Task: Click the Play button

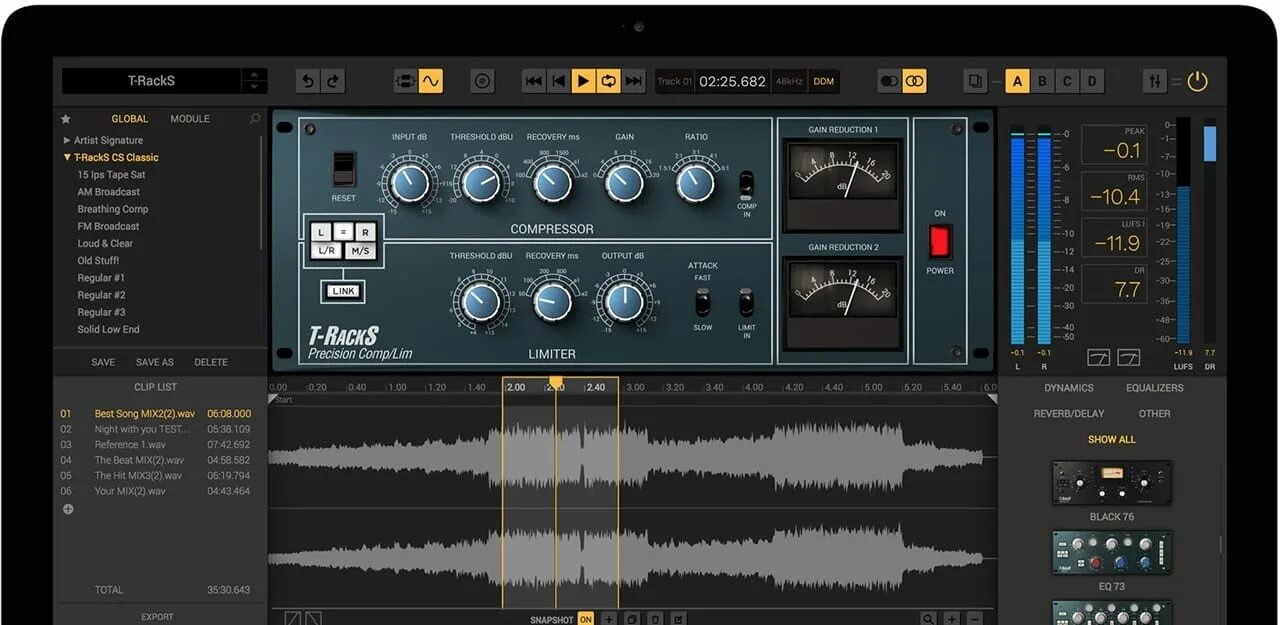Action: coord(583,81)
